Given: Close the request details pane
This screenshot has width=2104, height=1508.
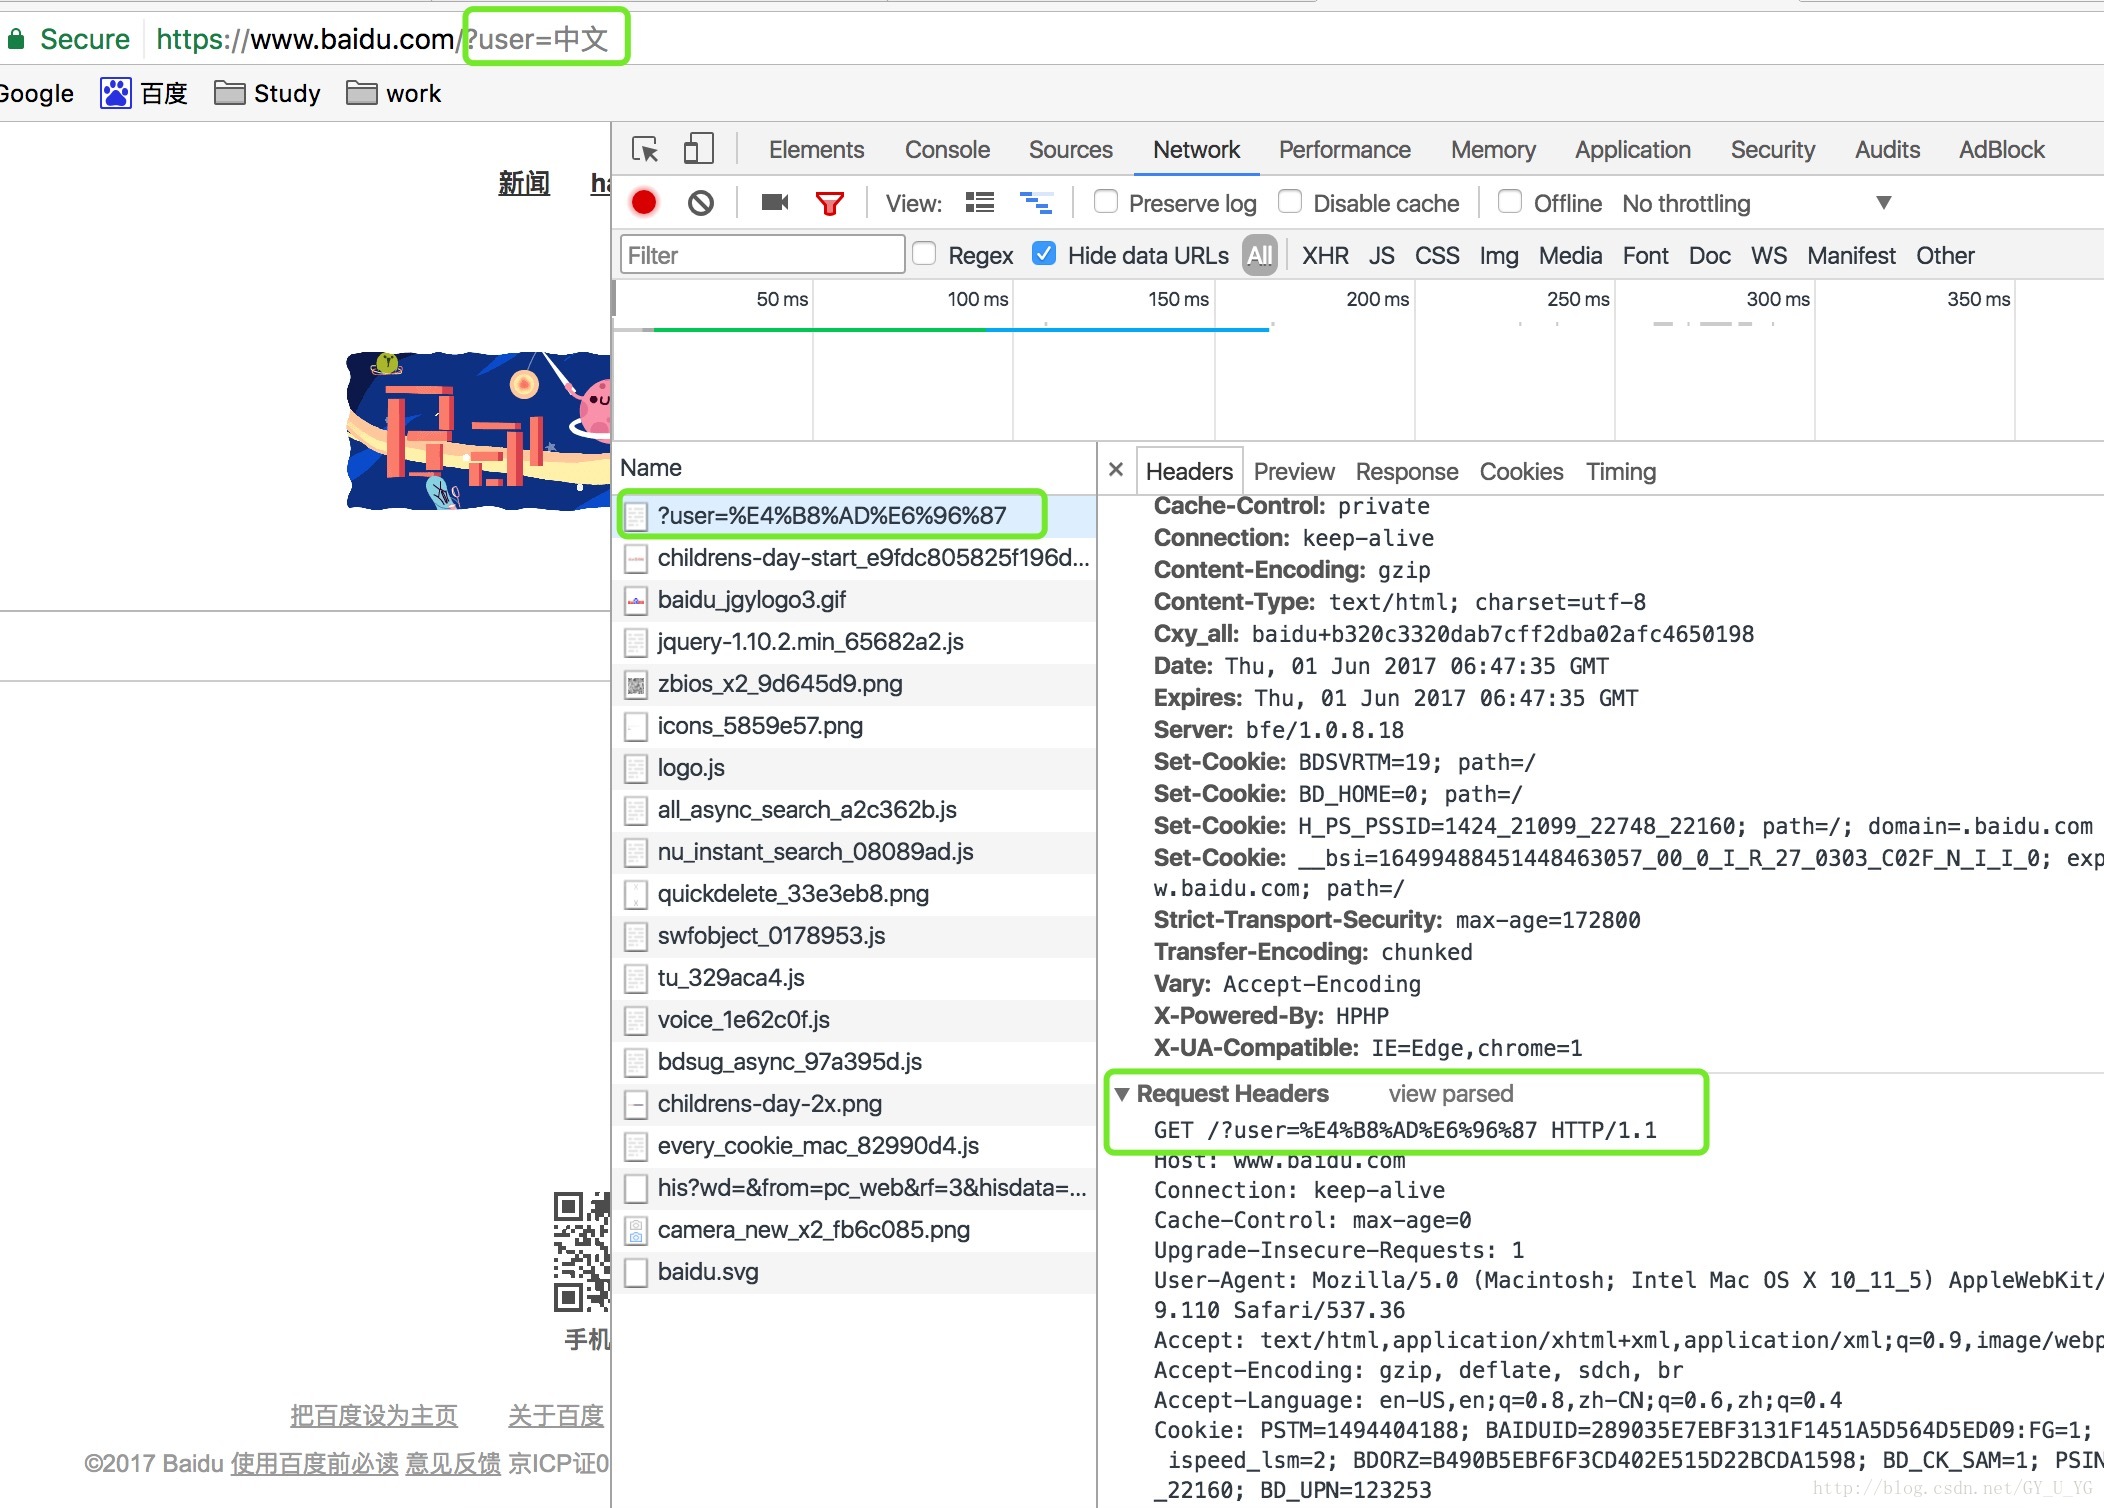Looking at the screenshot, I should click(1116, 469).
